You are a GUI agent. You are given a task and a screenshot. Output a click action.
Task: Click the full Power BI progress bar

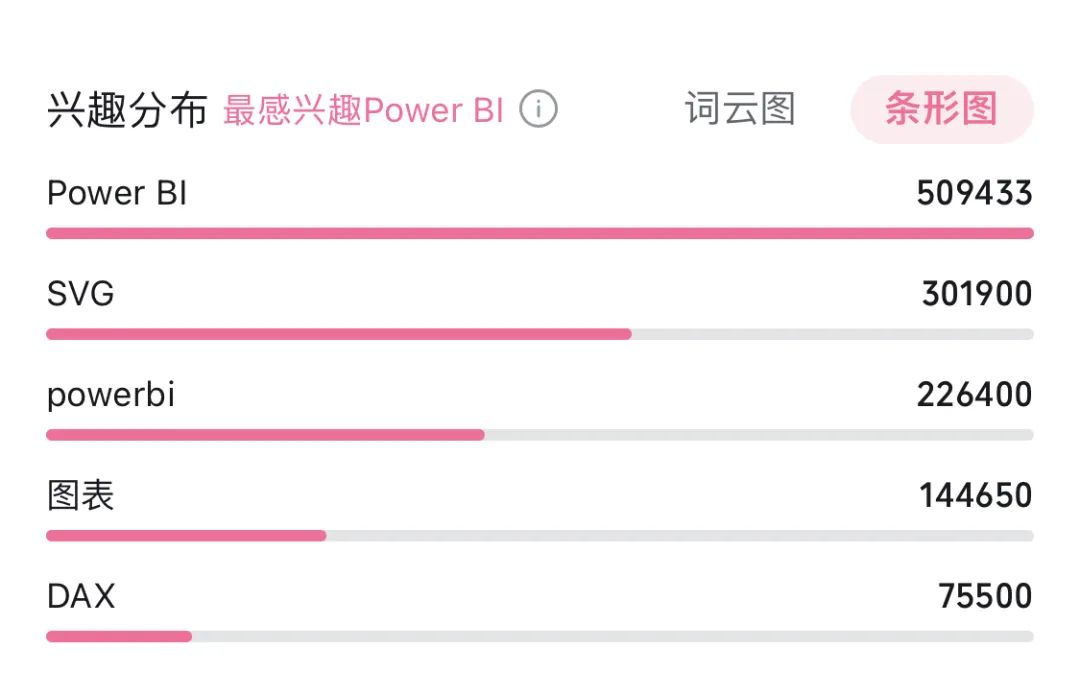pyautogui.click(x=540, y=234)
